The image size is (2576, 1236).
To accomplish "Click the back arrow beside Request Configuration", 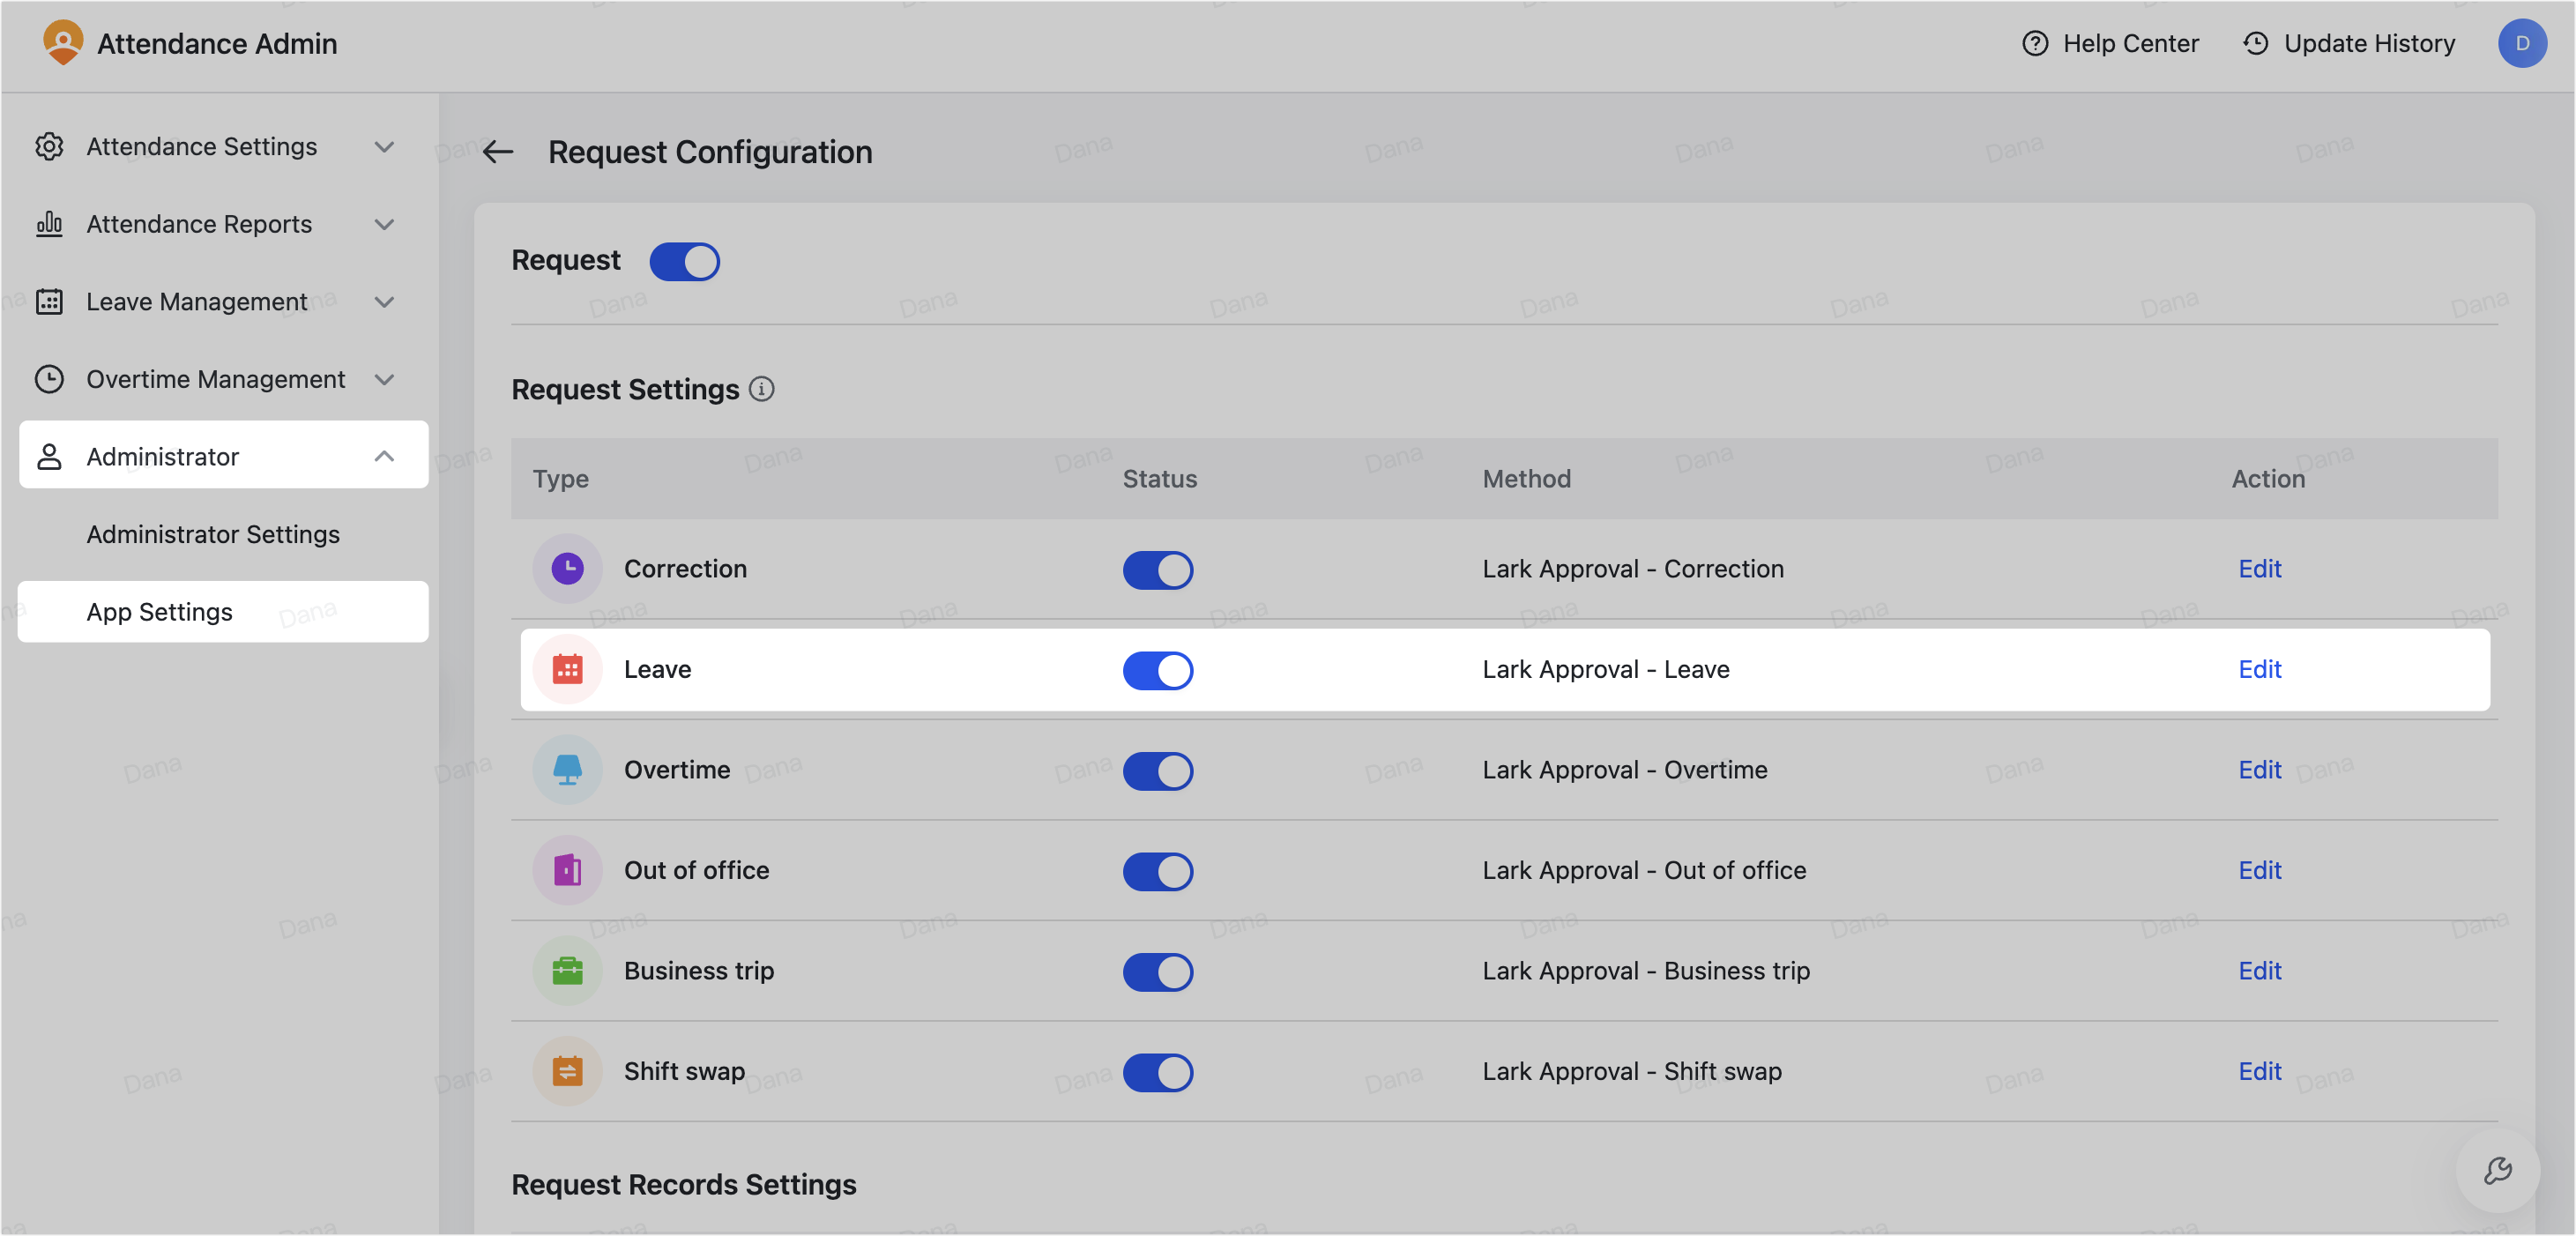I will point(498,152).
